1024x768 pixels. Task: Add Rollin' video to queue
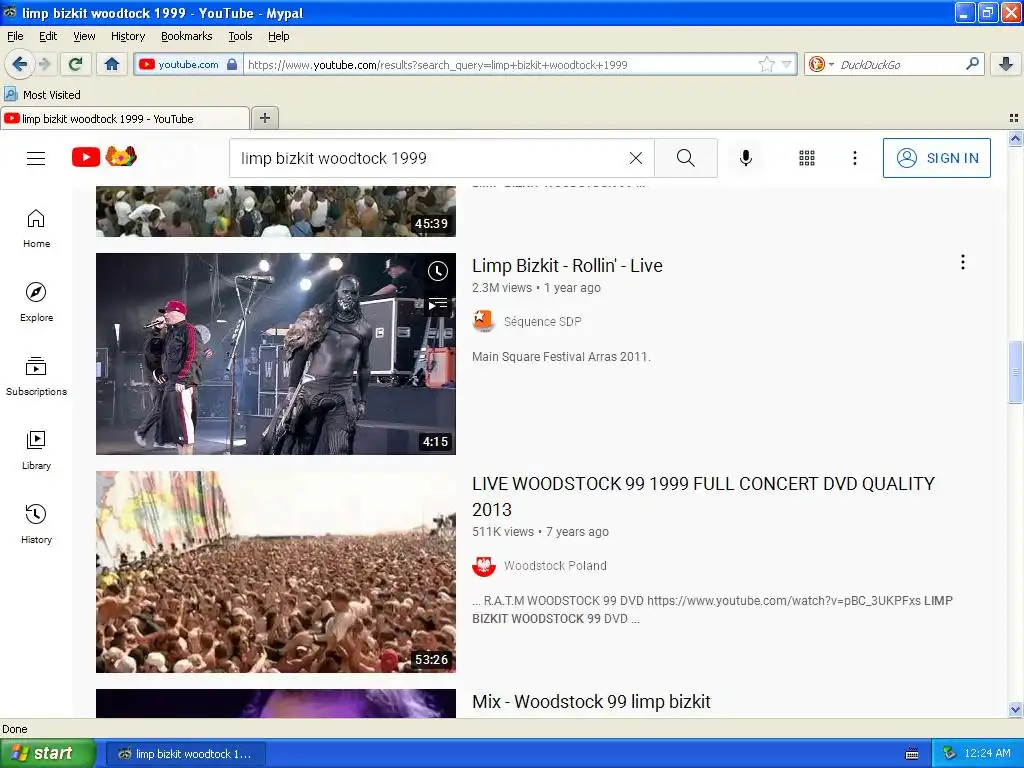(x=438, y=304)
